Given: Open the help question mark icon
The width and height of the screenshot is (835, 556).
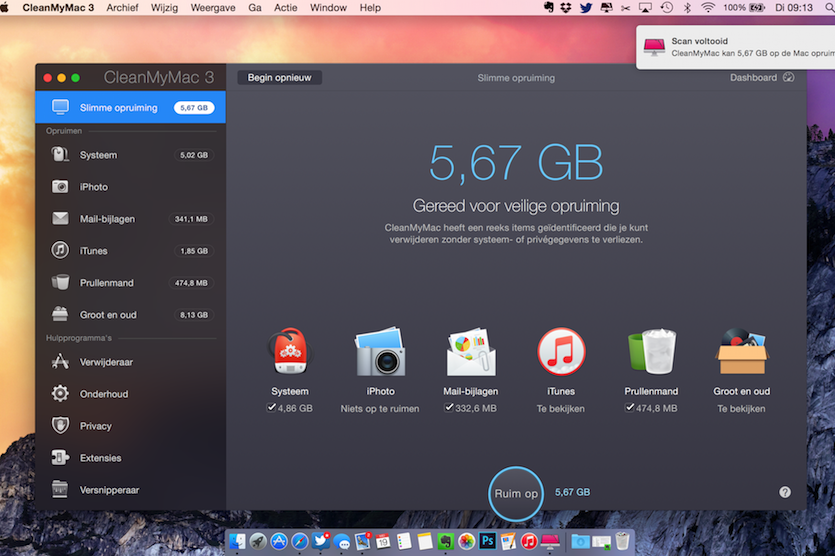Looking at the screenshot, I should (x=785, y=492).
